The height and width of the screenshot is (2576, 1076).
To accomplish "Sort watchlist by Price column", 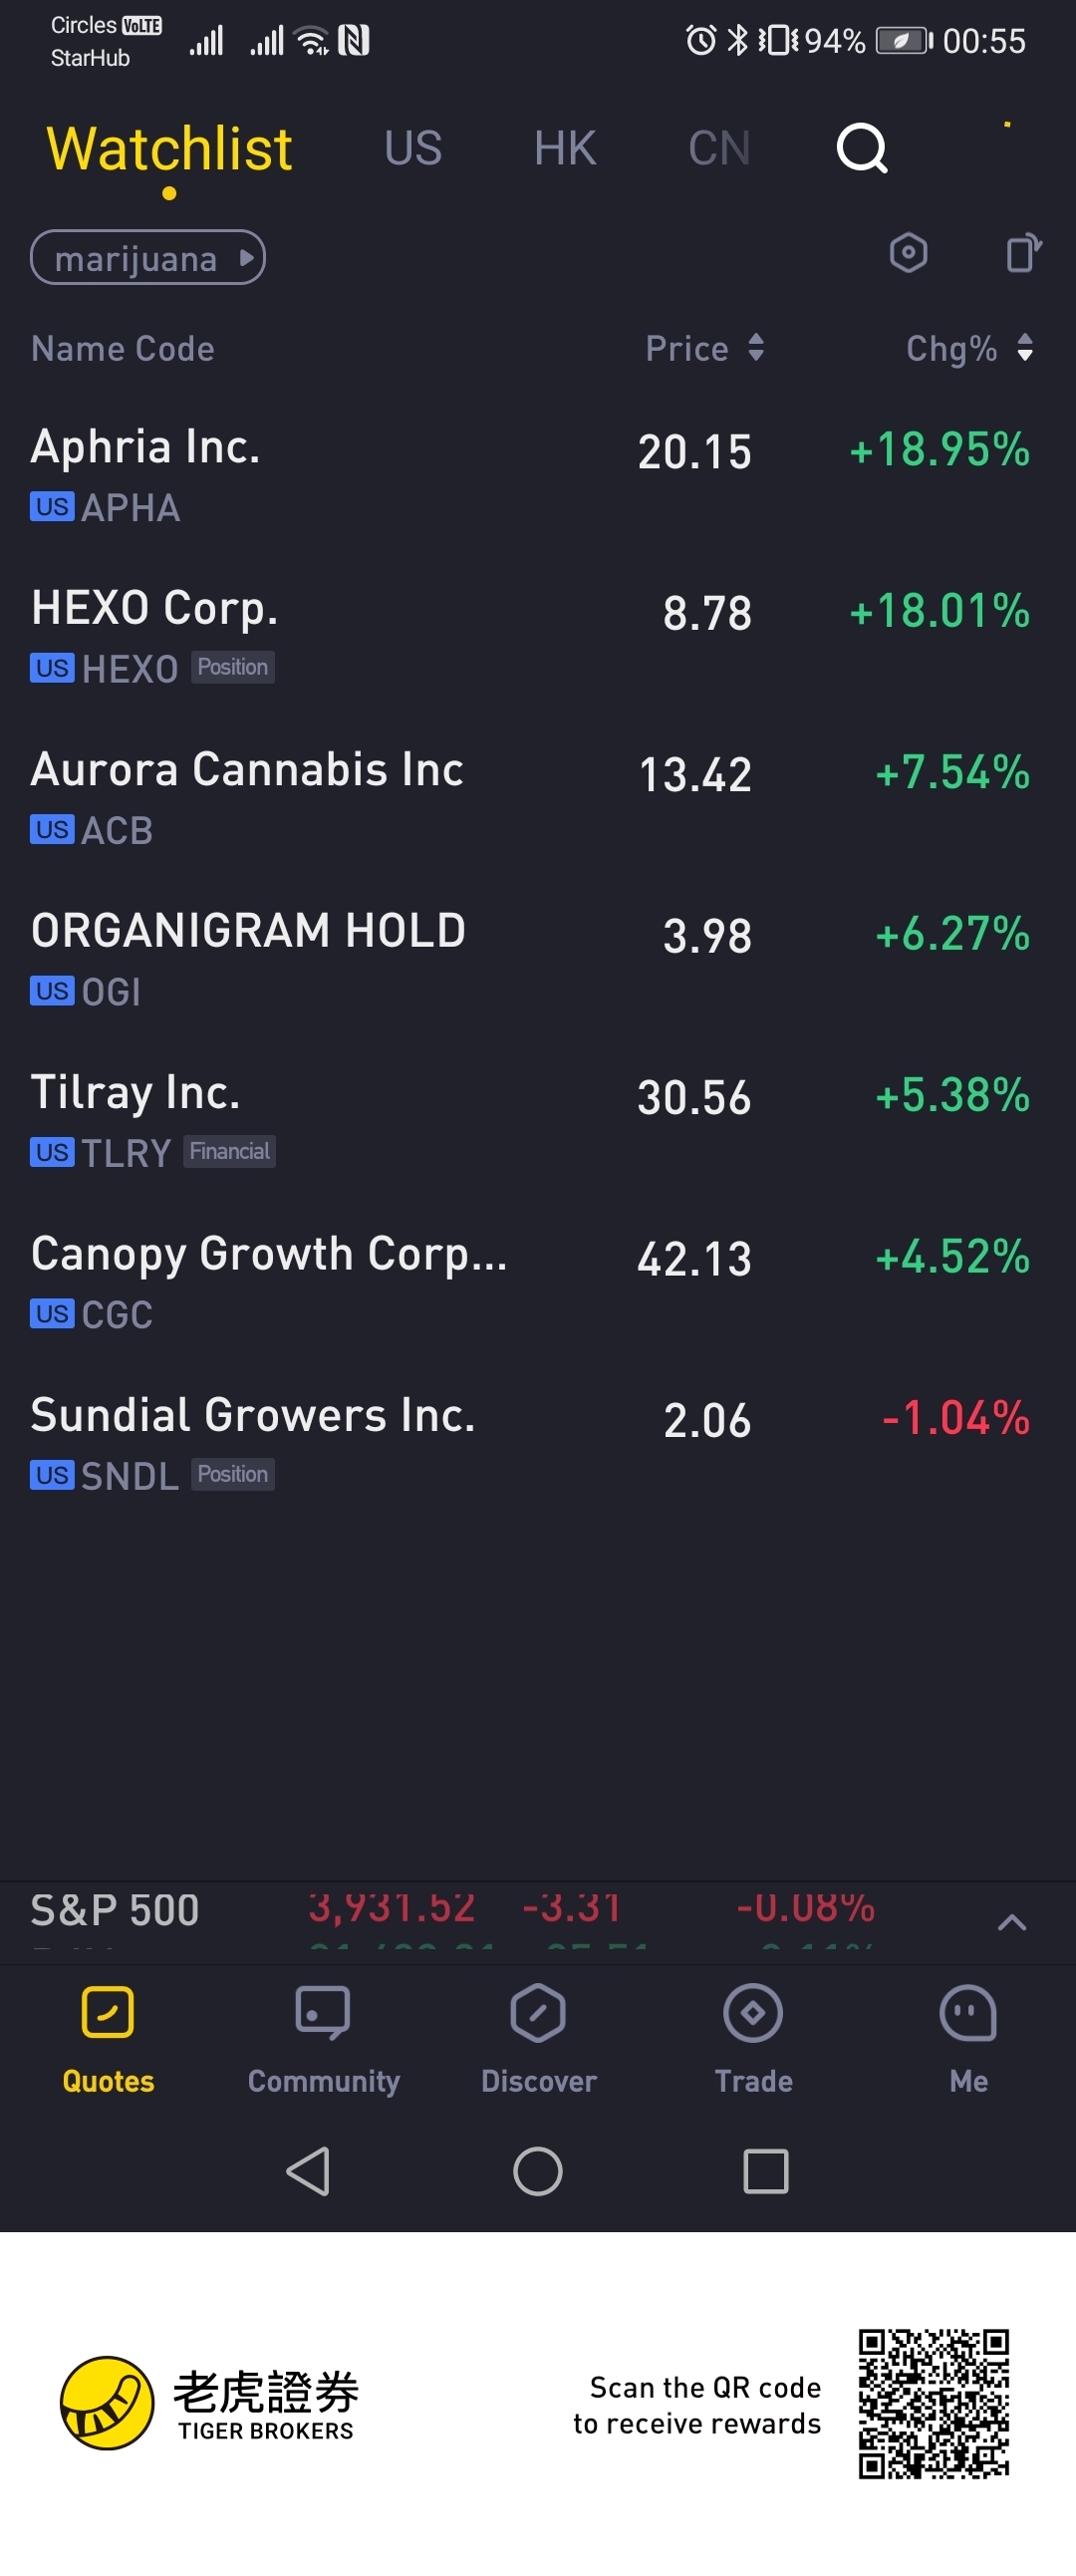I will (705, 348).
